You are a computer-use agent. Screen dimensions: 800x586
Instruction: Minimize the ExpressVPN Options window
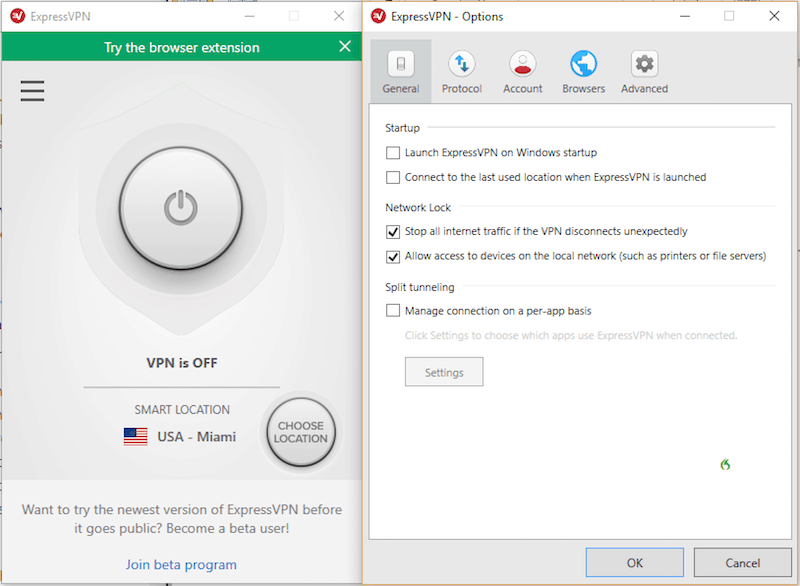(x=685, y=16)
